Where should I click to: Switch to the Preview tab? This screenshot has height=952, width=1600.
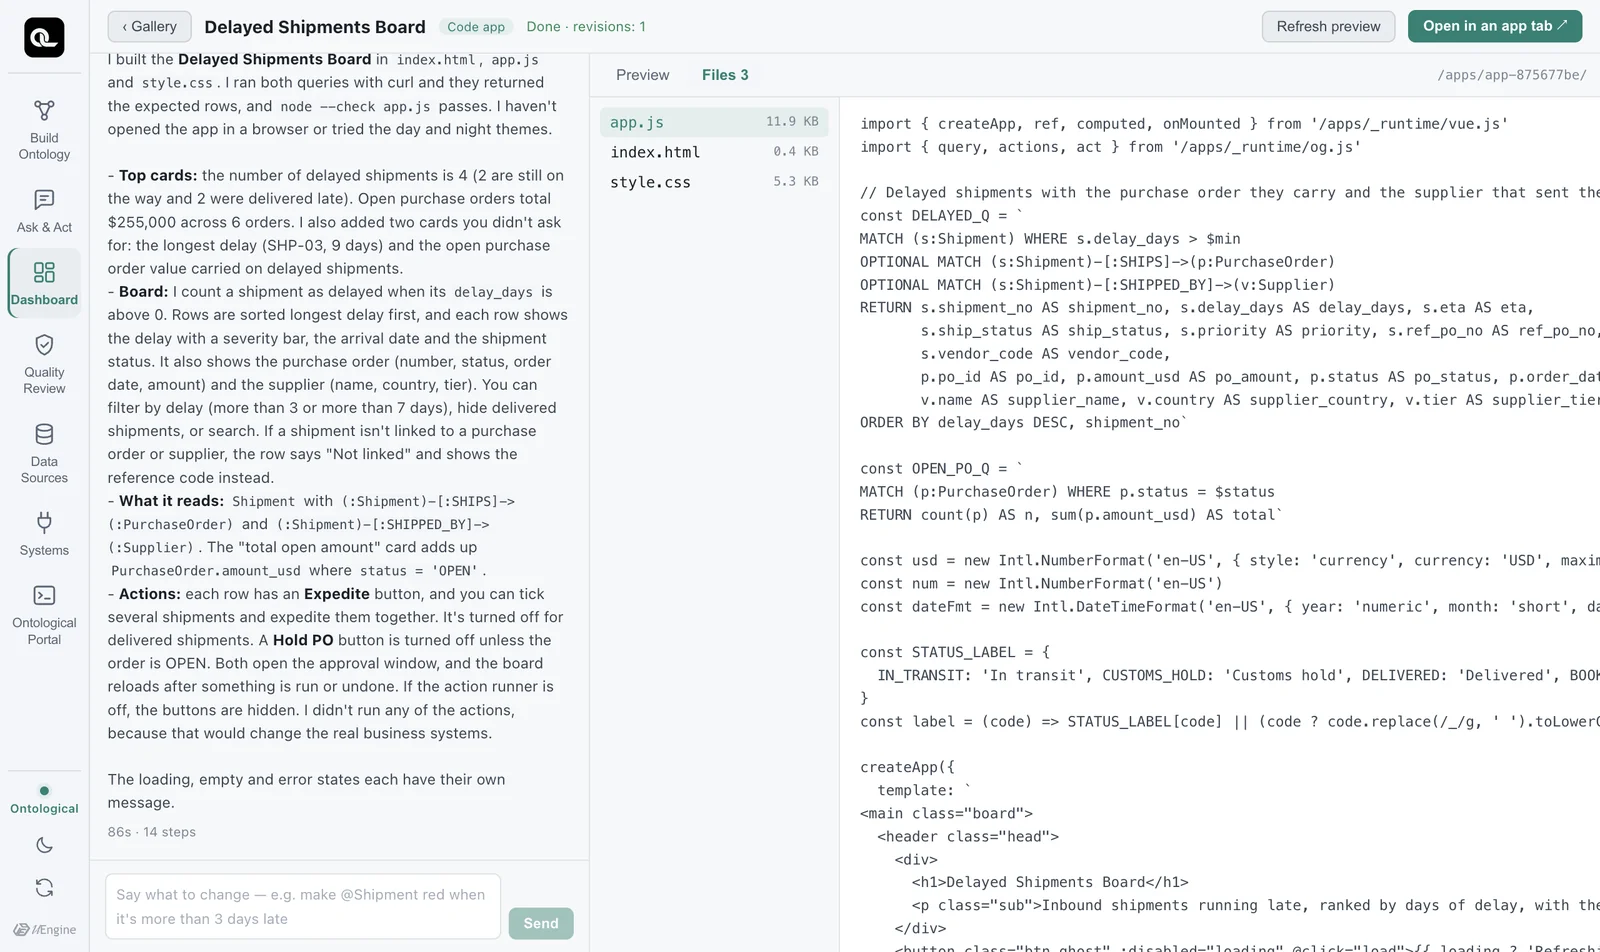(x=642, y=75)
